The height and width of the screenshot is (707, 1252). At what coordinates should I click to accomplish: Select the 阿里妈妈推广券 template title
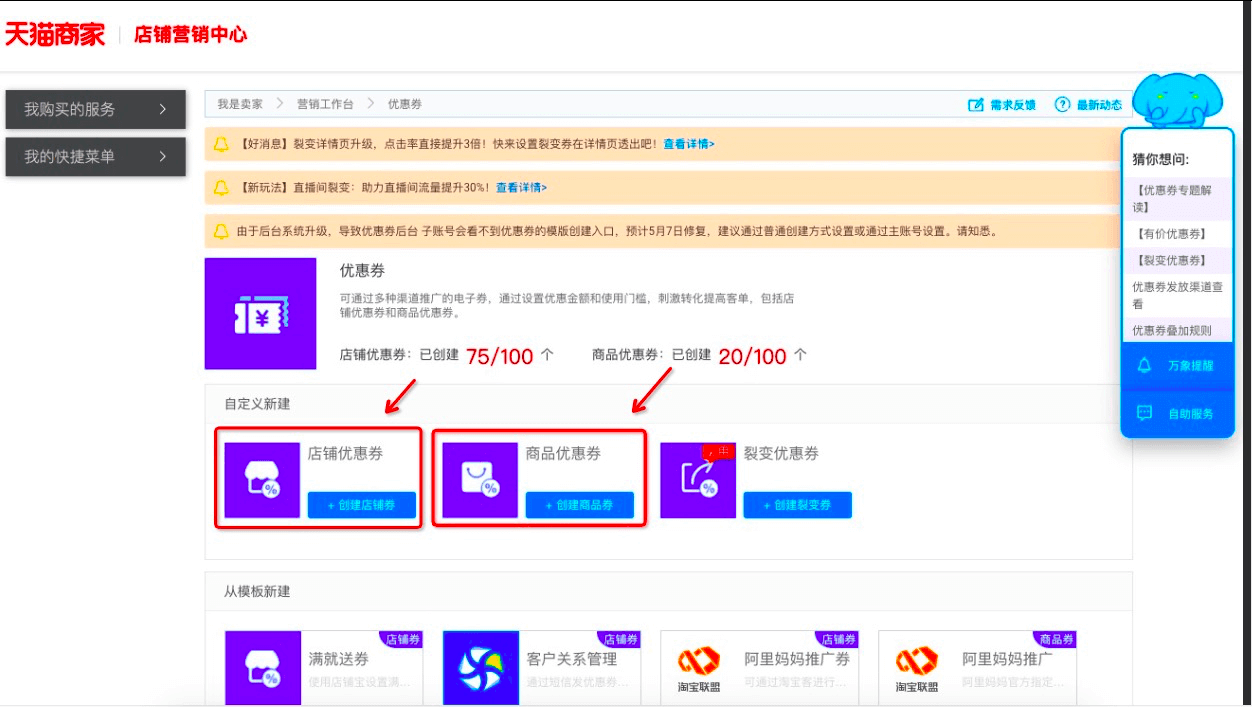[797, 660]
